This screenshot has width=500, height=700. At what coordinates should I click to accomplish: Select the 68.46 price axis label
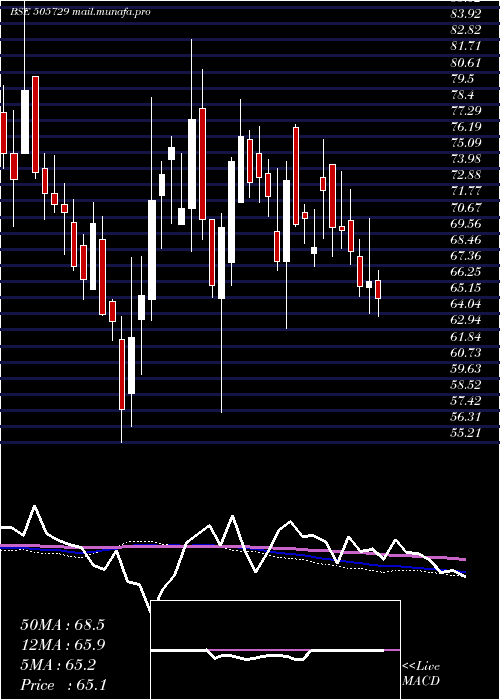click(x=466, y=240)
